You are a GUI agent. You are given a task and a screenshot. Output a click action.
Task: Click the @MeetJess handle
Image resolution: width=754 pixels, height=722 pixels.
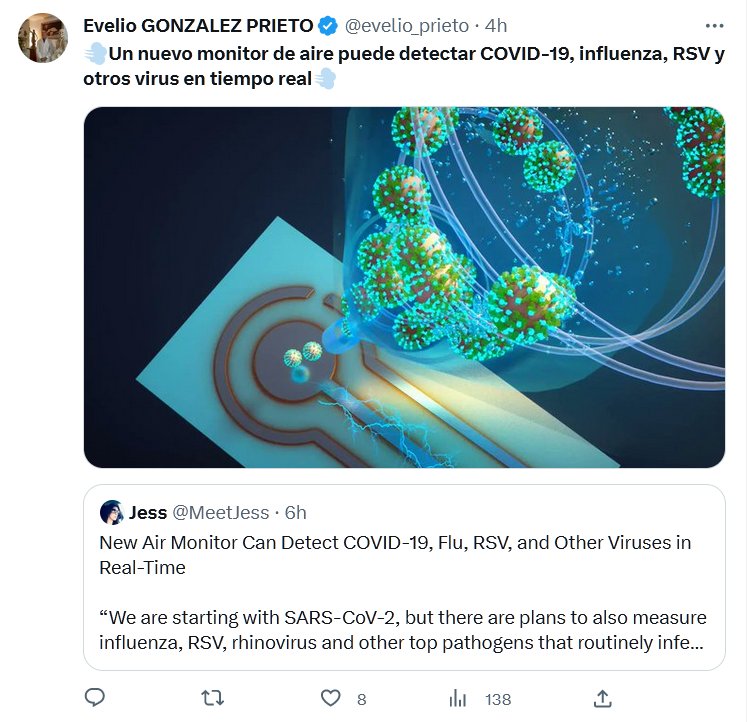click(221, 513)
